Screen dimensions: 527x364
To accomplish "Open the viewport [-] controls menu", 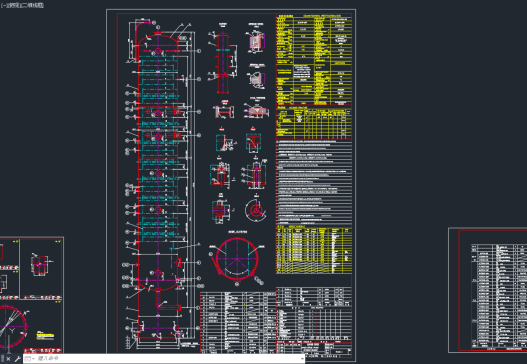I will click(3, 5).
